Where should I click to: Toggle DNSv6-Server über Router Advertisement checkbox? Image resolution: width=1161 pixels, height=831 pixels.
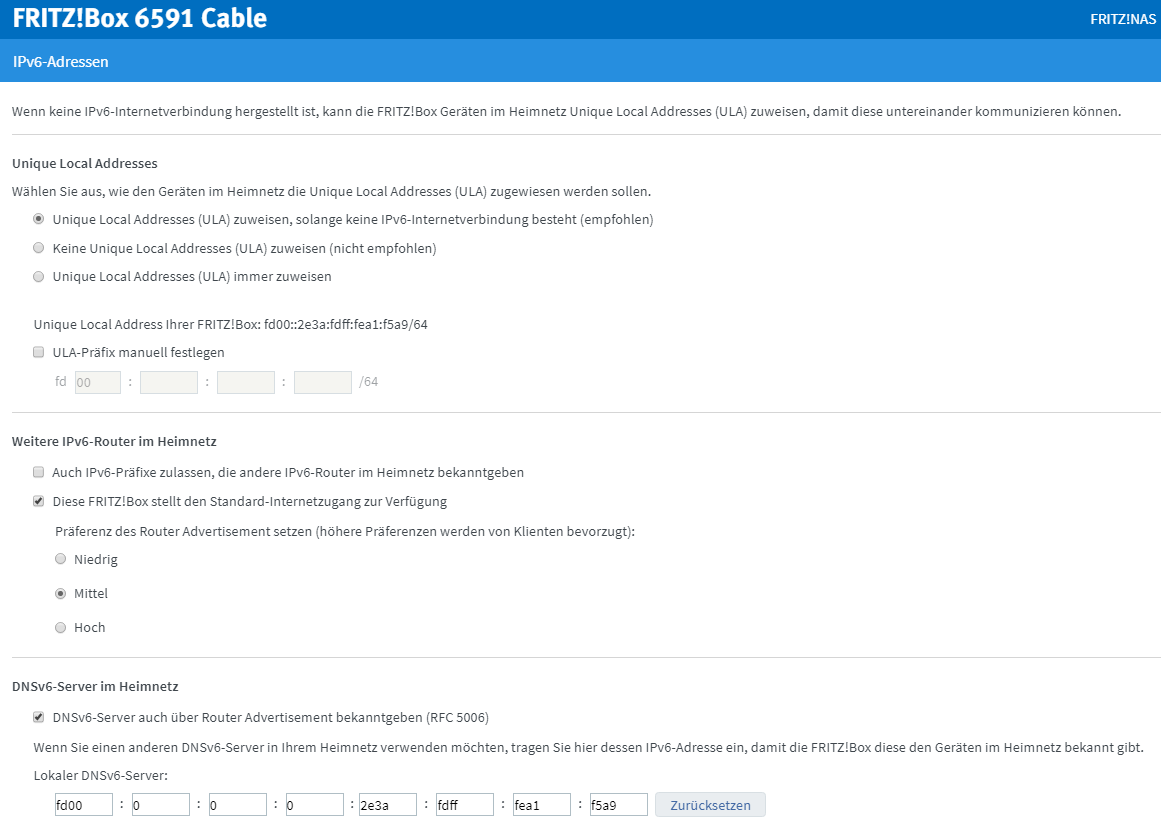click(39, 717)
